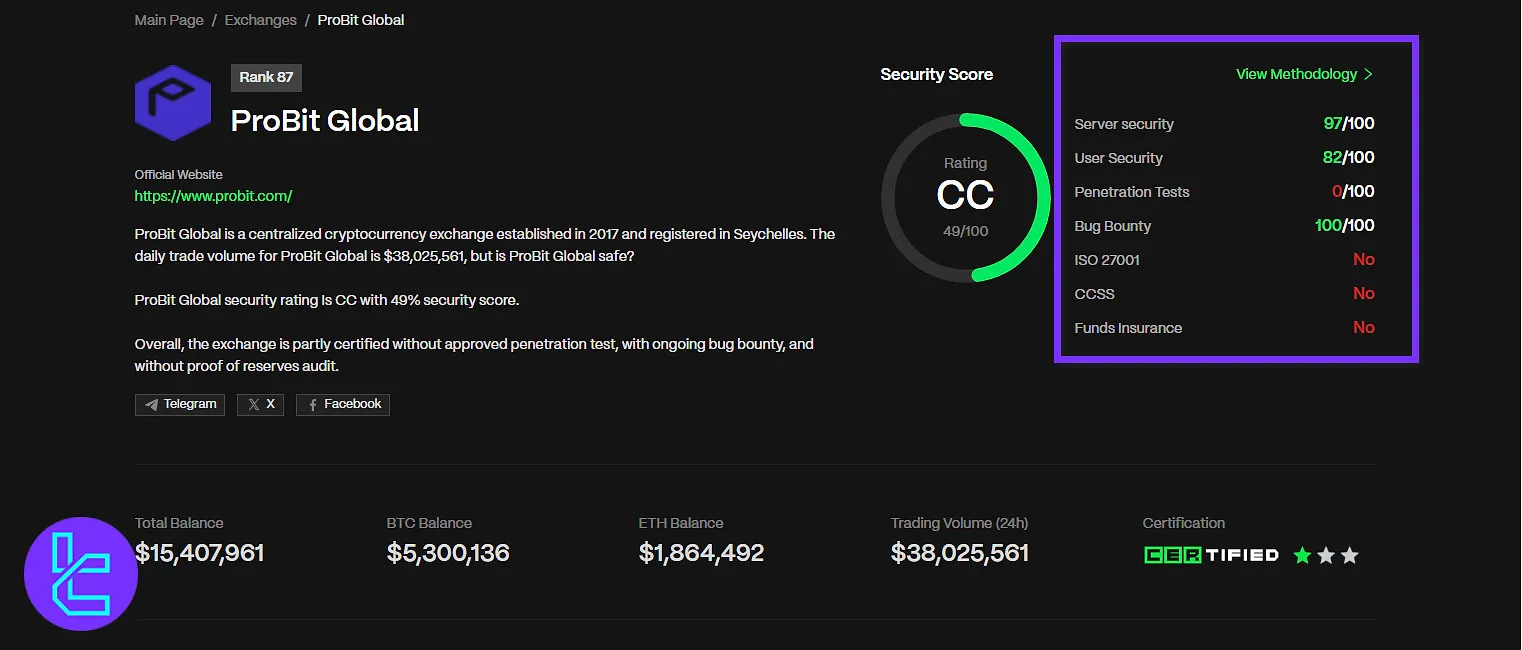Click the ProBit Global page title
Viewport: 1522px width, 650px height.
click(325, 121)
